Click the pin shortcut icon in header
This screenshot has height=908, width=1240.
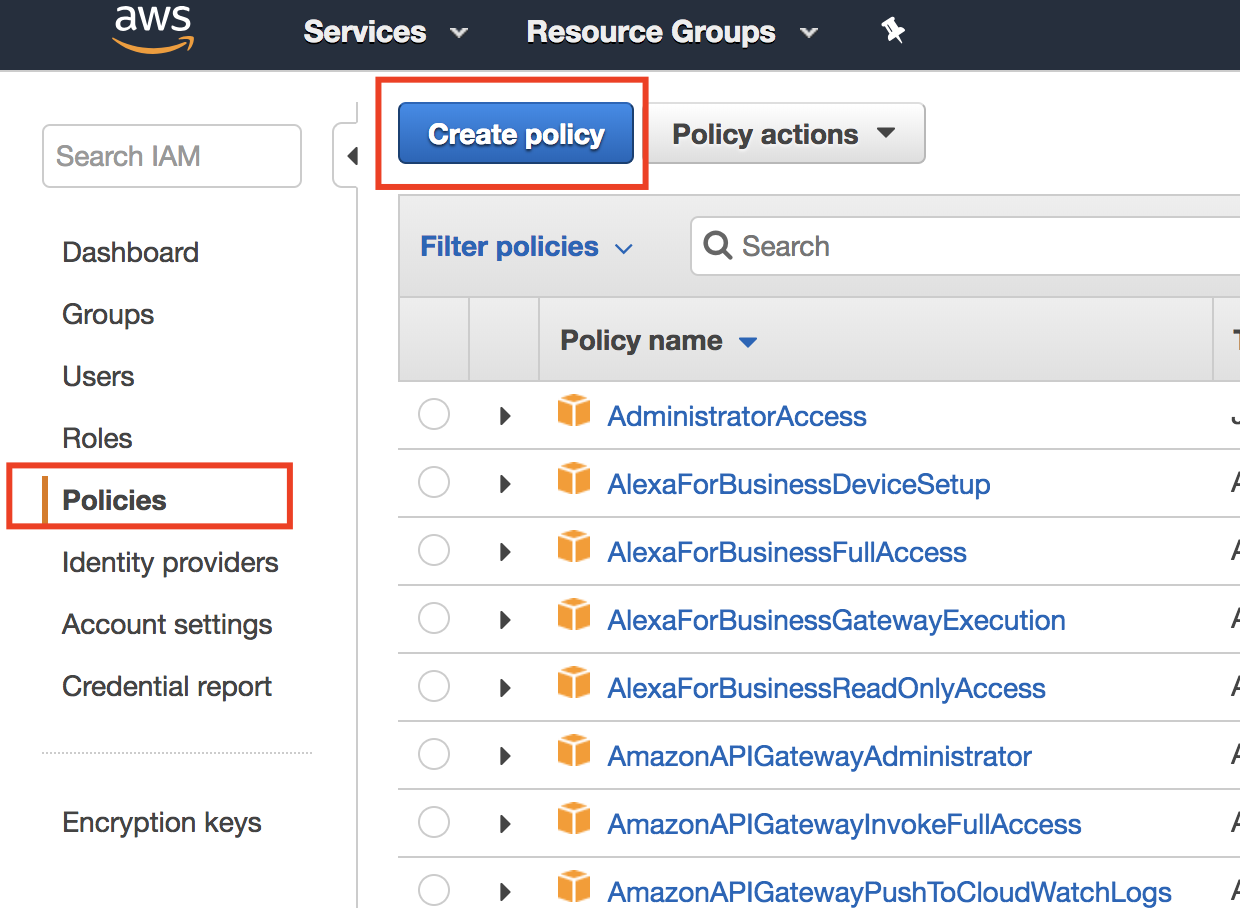(x=893, y=32)
